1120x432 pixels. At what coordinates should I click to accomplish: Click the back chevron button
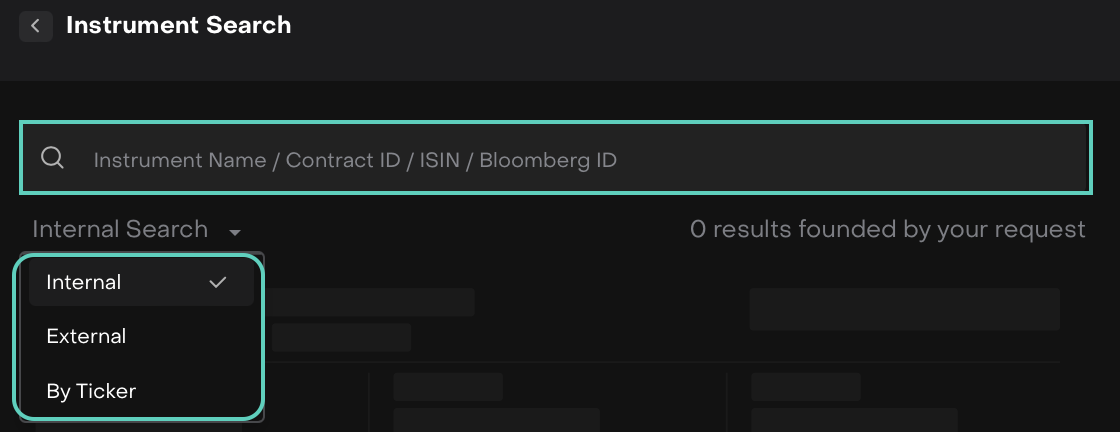coord(35,26)
